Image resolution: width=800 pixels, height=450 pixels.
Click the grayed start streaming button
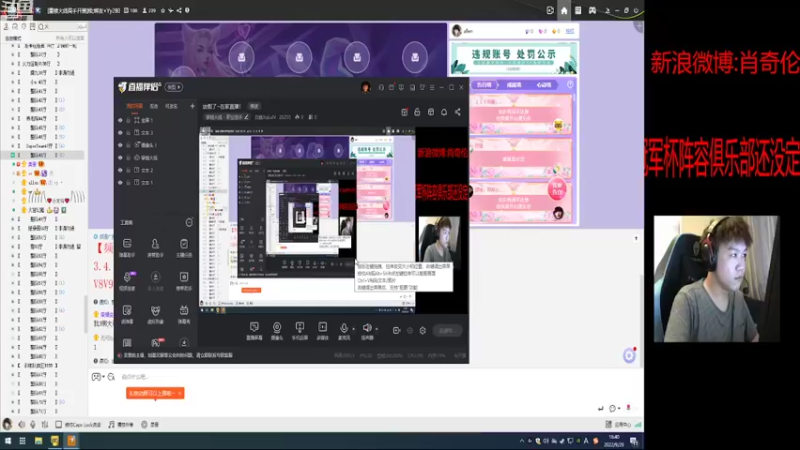(x=446, y=331)
